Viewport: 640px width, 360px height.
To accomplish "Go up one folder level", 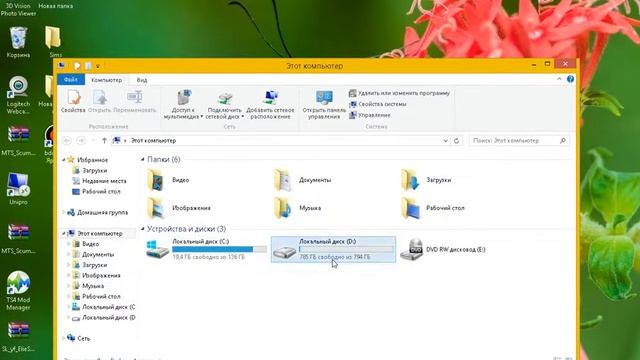I will 104,140.
